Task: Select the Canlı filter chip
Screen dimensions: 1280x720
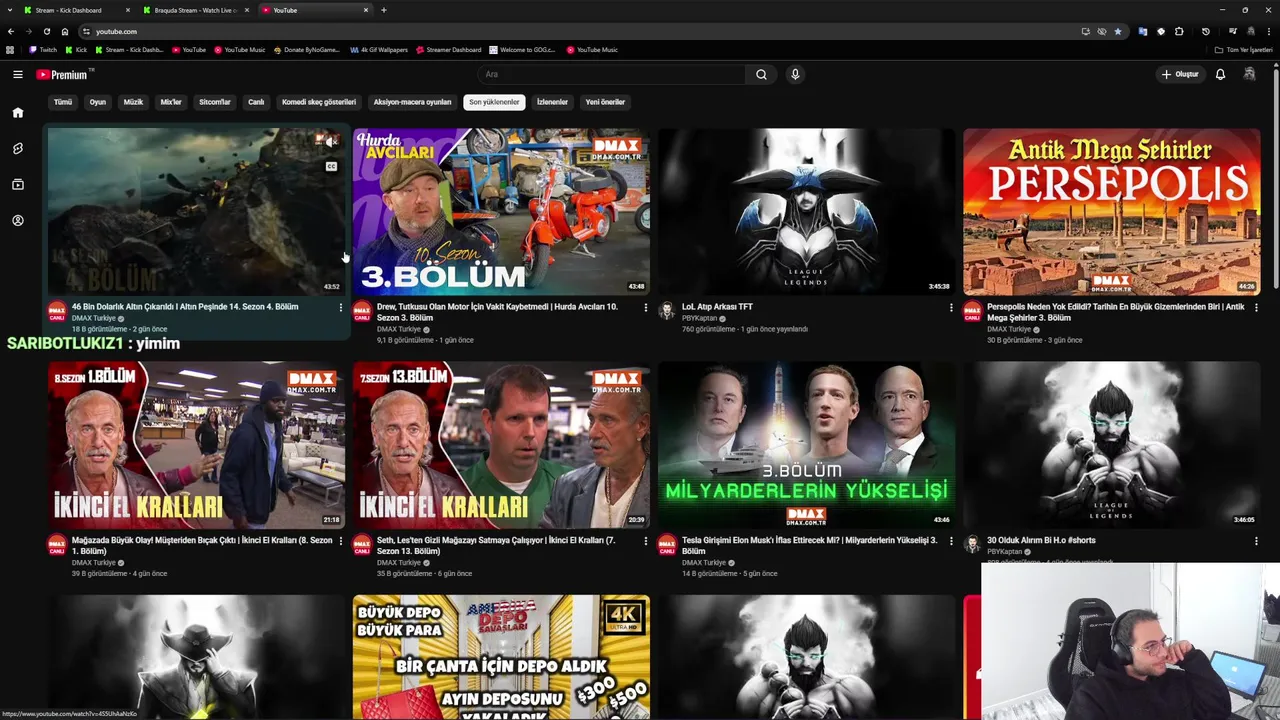Action: coord(256,102)
